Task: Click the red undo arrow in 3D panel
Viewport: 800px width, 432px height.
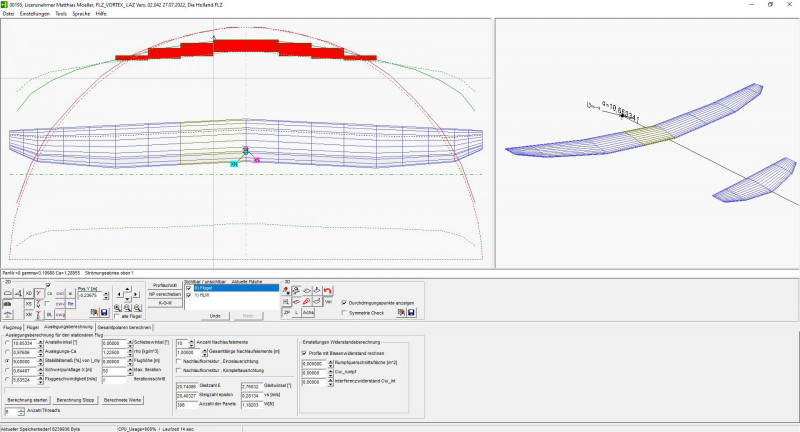Action: 328,290
